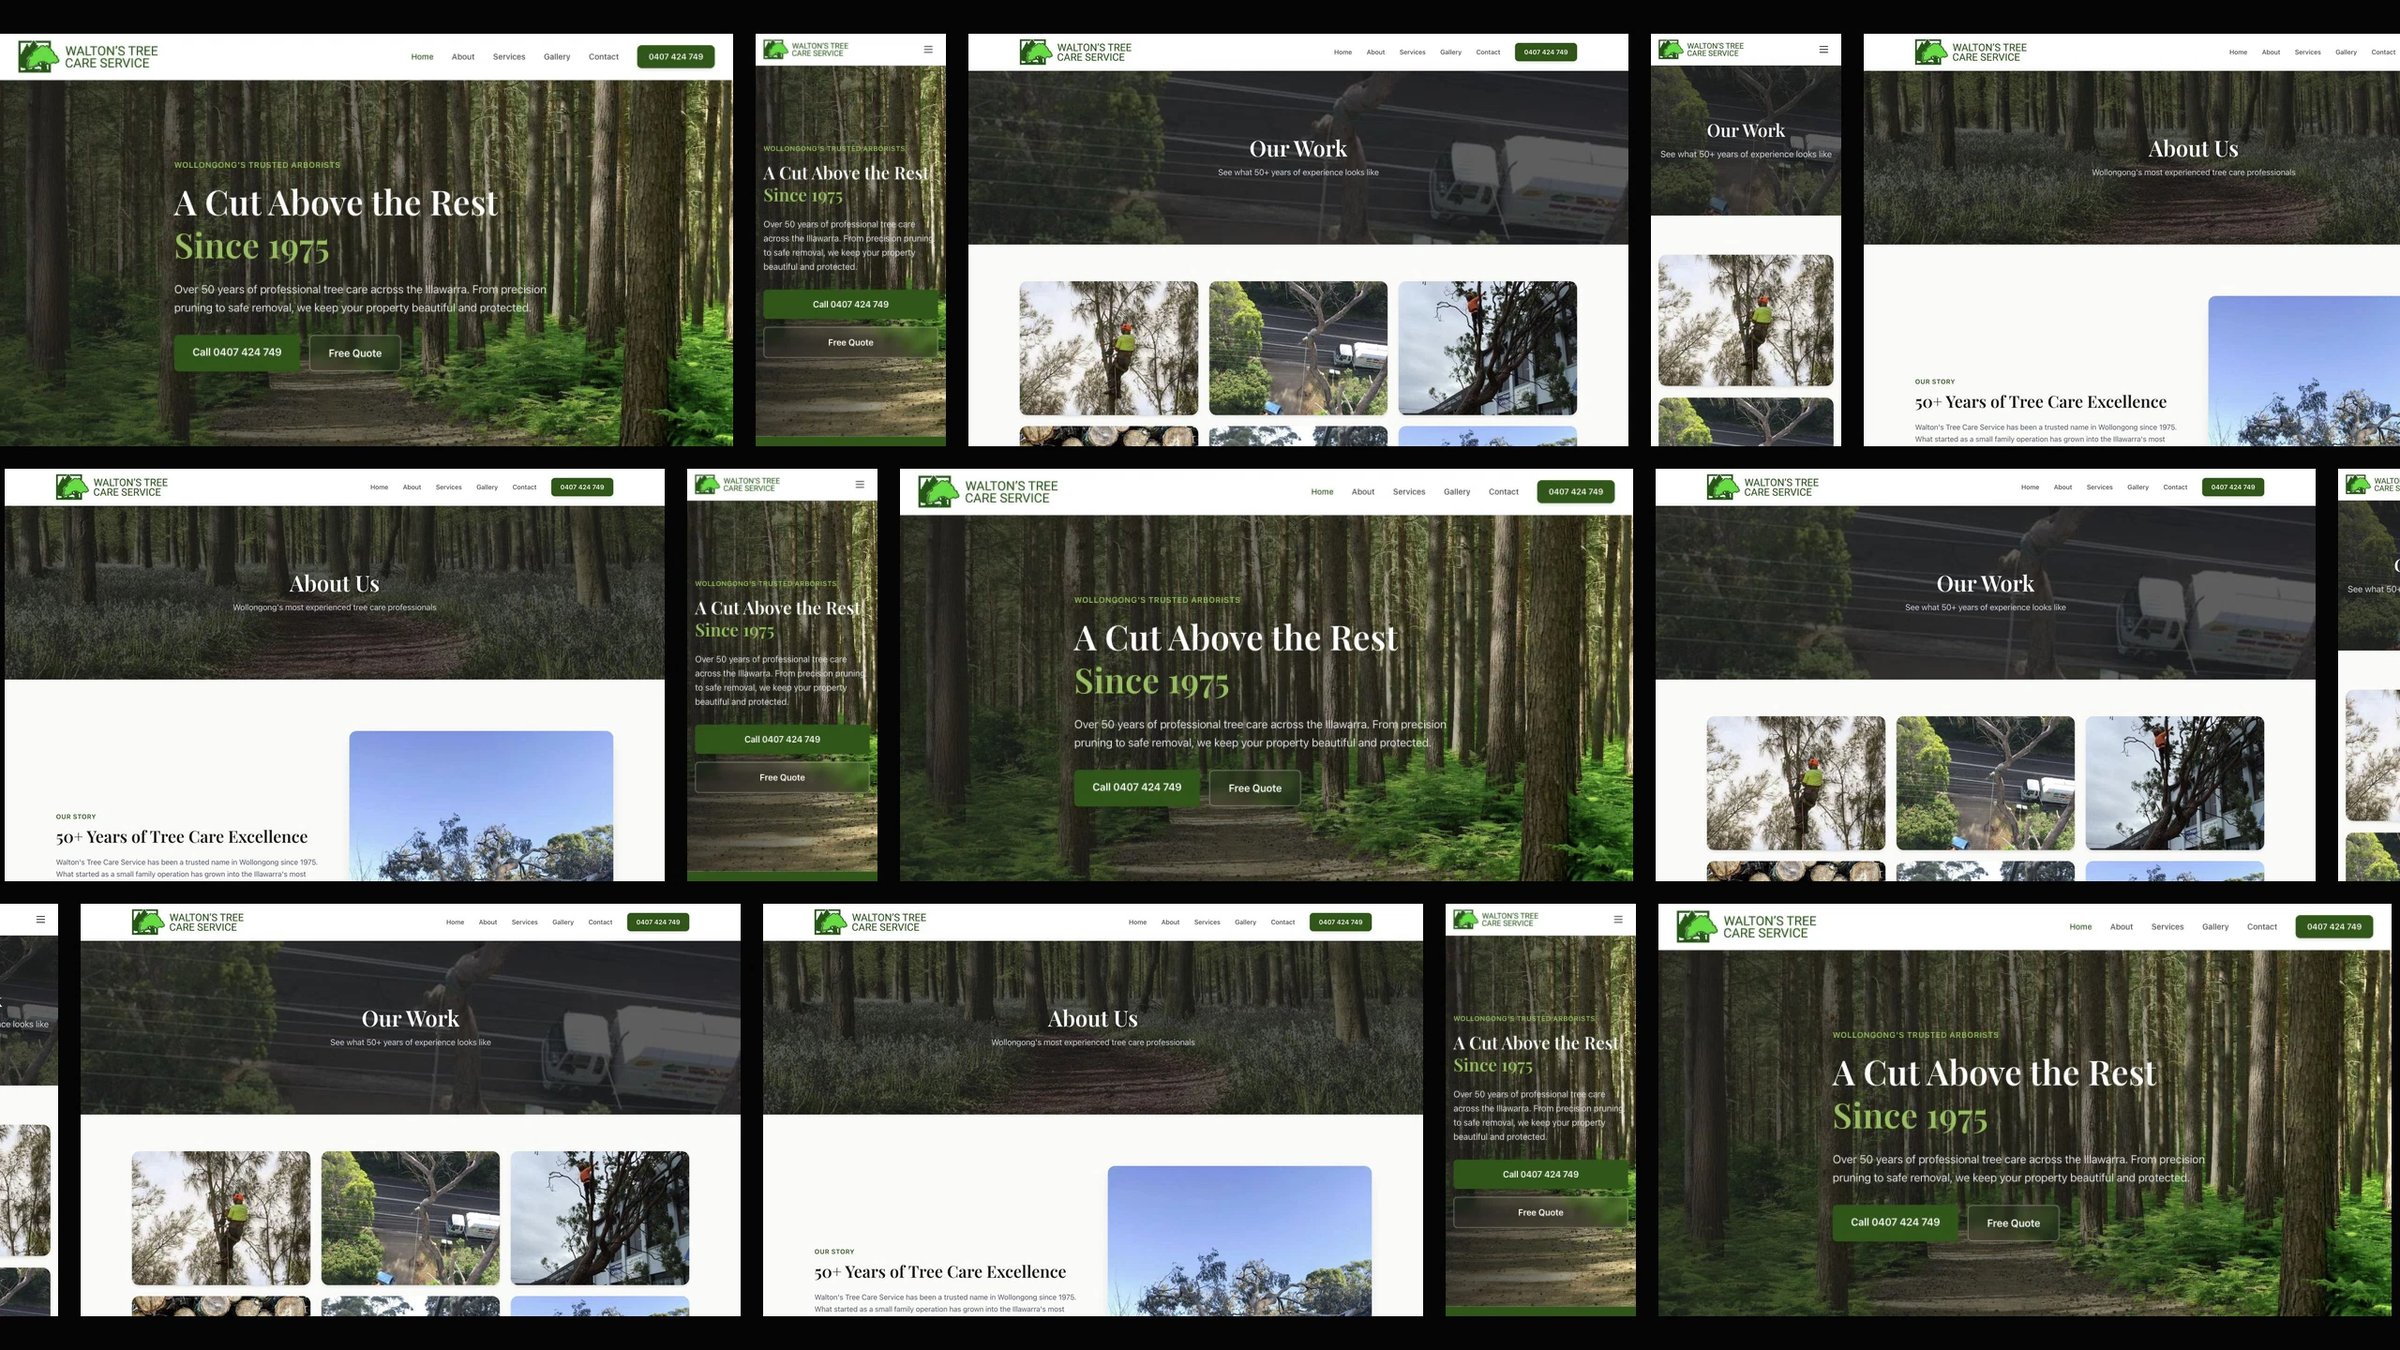This screenshot has height=1350, width=2400.
Task: Tap hamburger icon in bottom-left cropped mobile mockup
Action: [40, 919]
